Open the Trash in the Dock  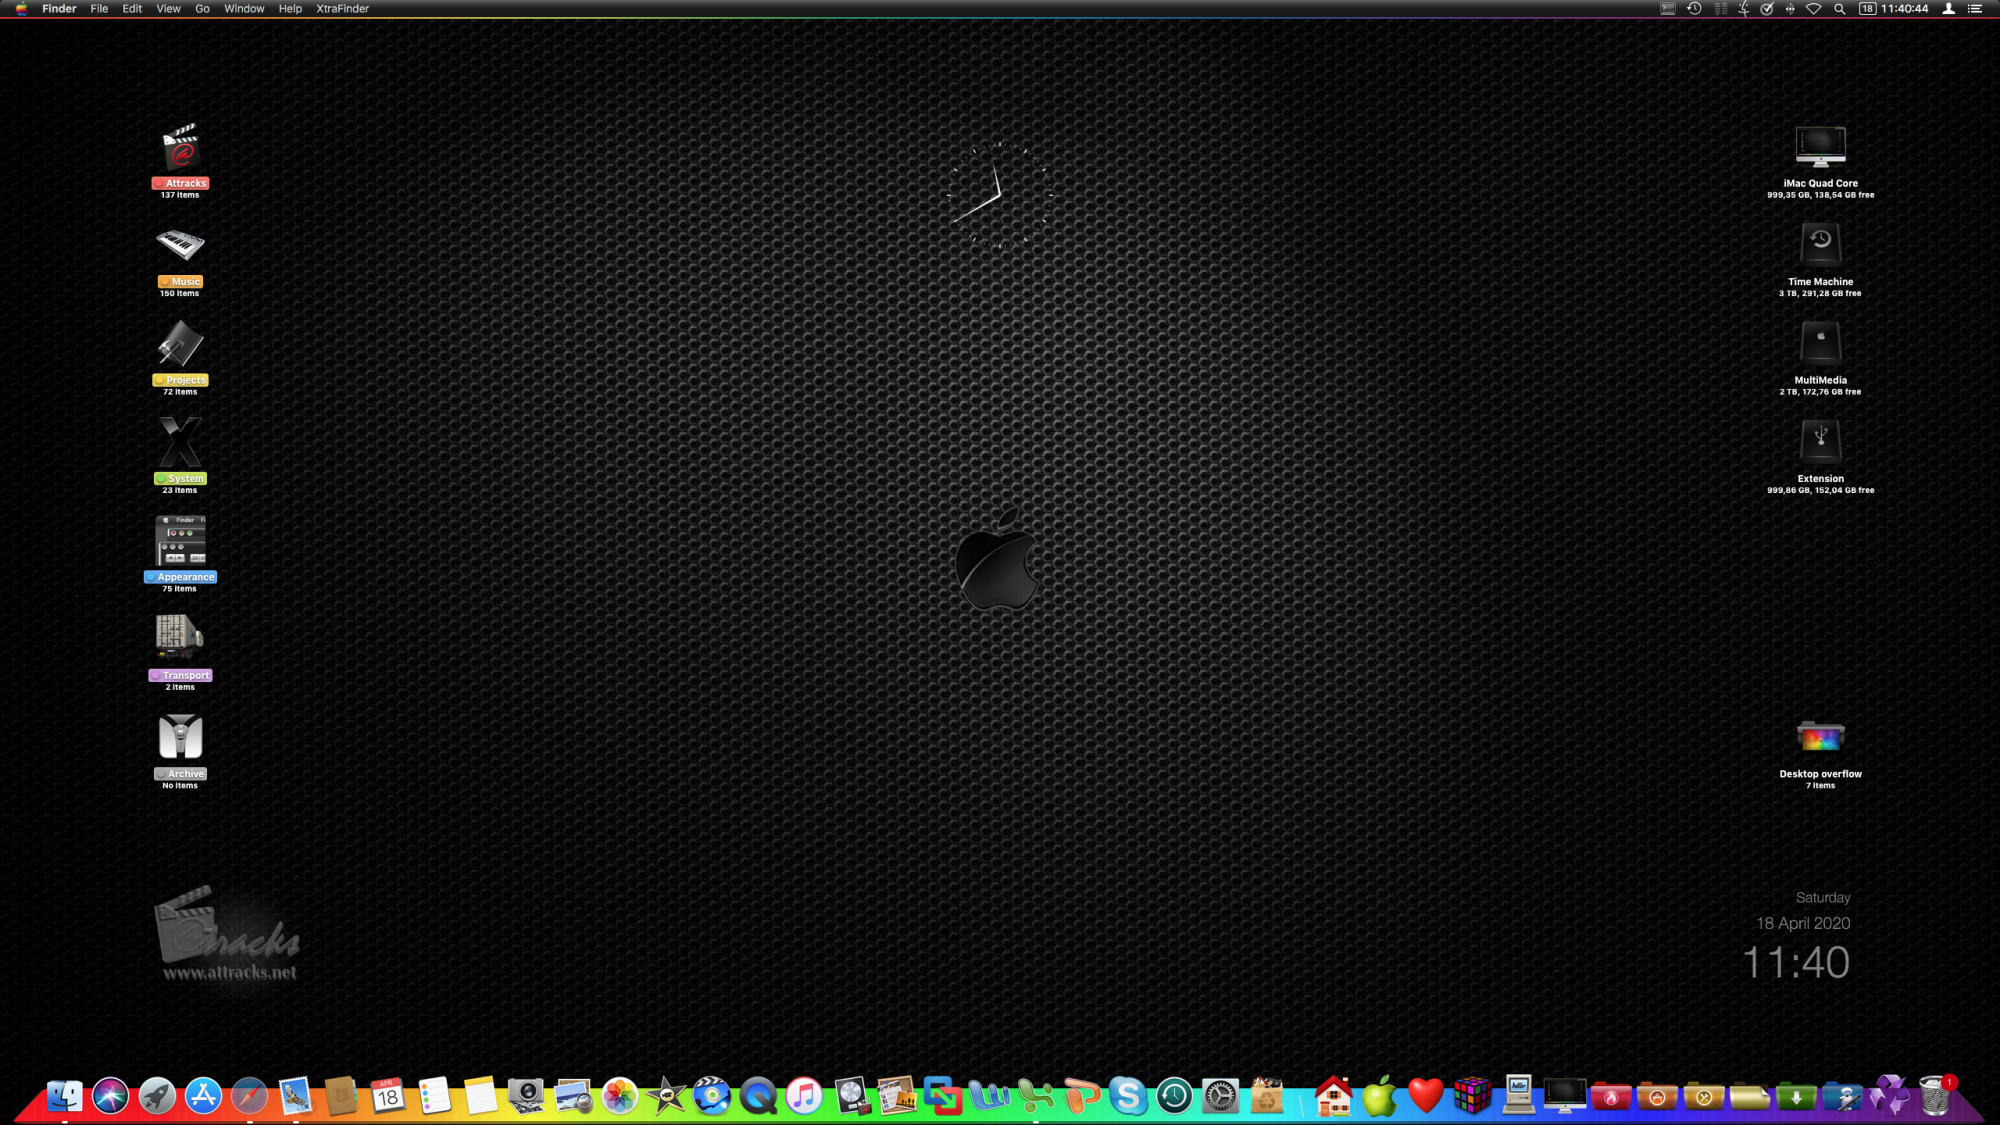1935,1096
